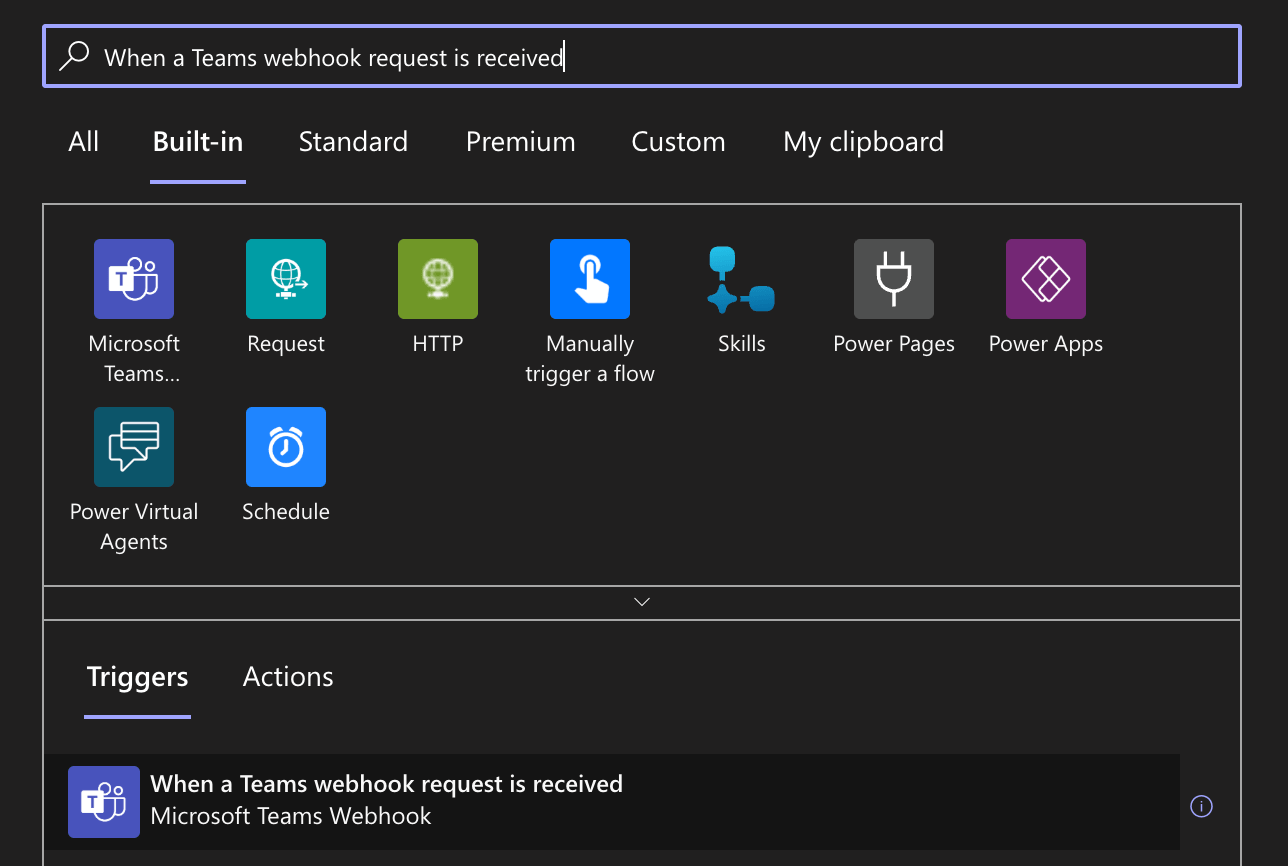Image resolution: width=1288 pixels, height=866 pixels.
Task: Show all connectors via the All tab
Action: point(83,142)
